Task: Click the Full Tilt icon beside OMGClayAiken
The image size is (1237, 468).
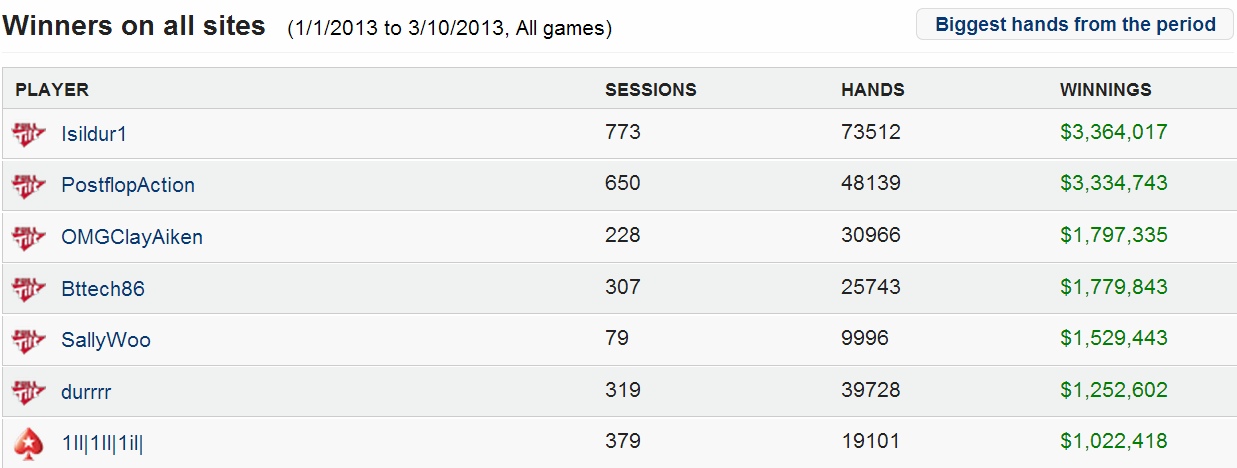Action: click(29, 237)
